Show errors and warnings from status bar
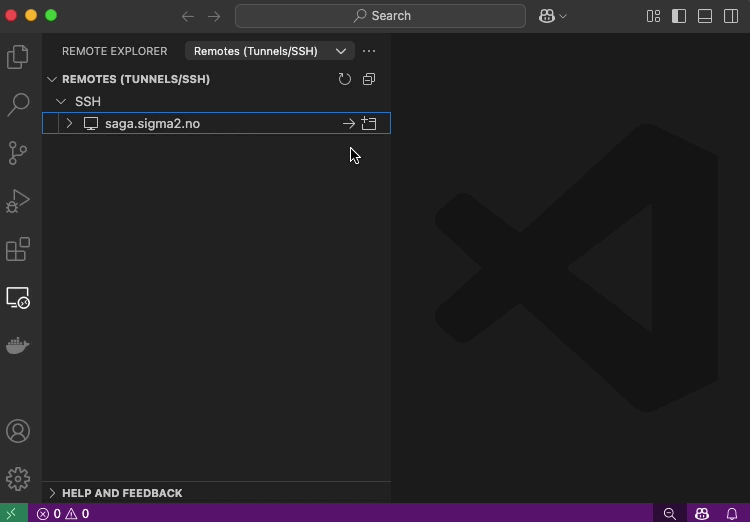 (x=63, y=513)
